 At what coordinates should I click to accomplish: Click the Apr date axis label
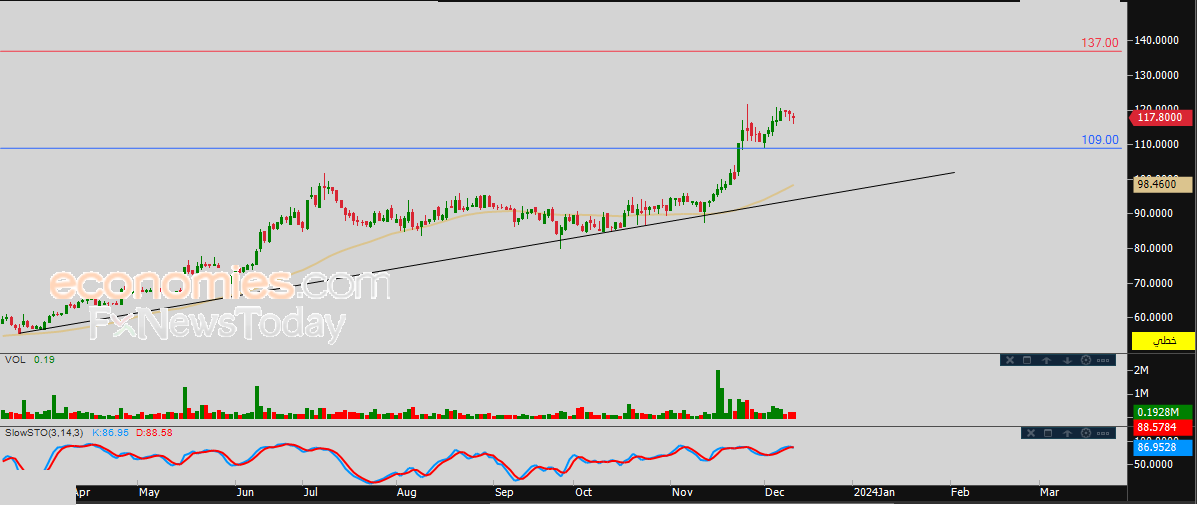(x=85, y=493)
